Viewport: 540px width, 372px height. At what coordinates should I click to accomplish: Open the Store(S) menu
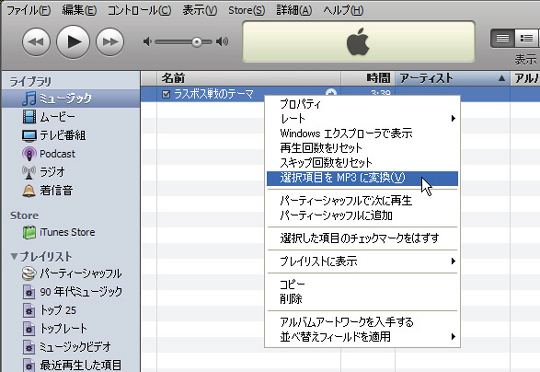[x=247, y=10]
